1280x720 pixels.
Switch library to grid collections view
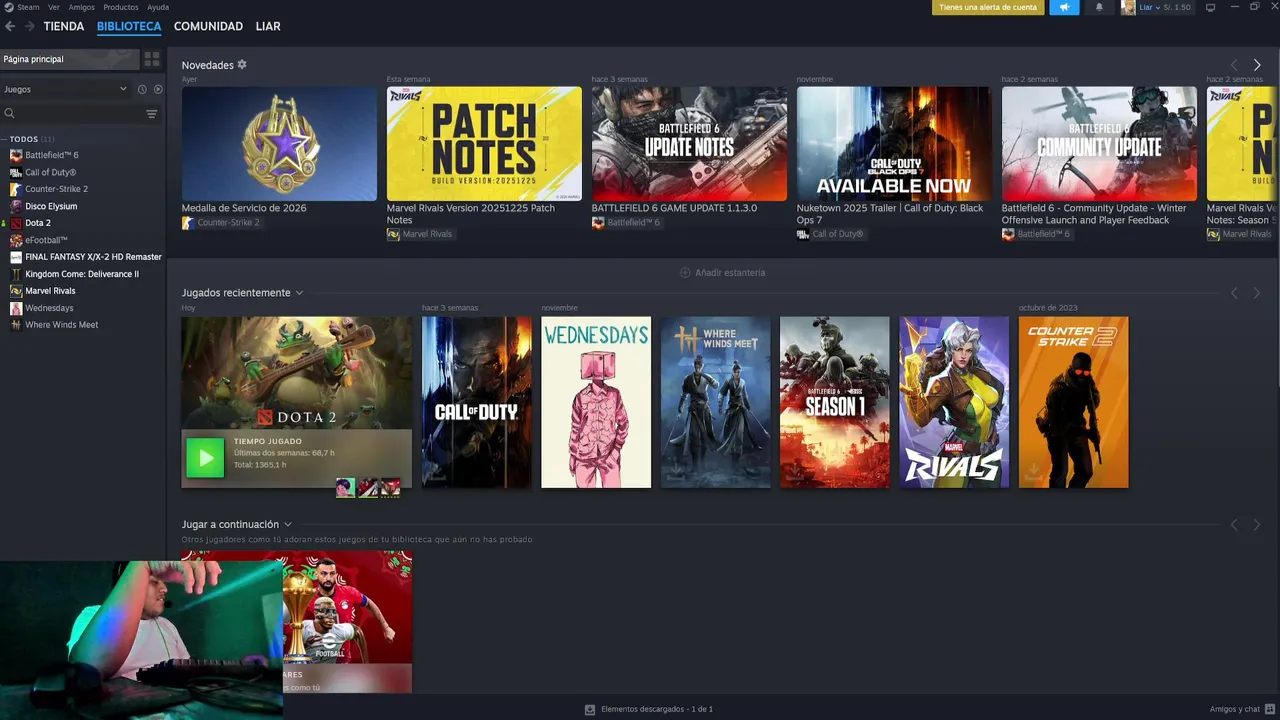[152, 59]
